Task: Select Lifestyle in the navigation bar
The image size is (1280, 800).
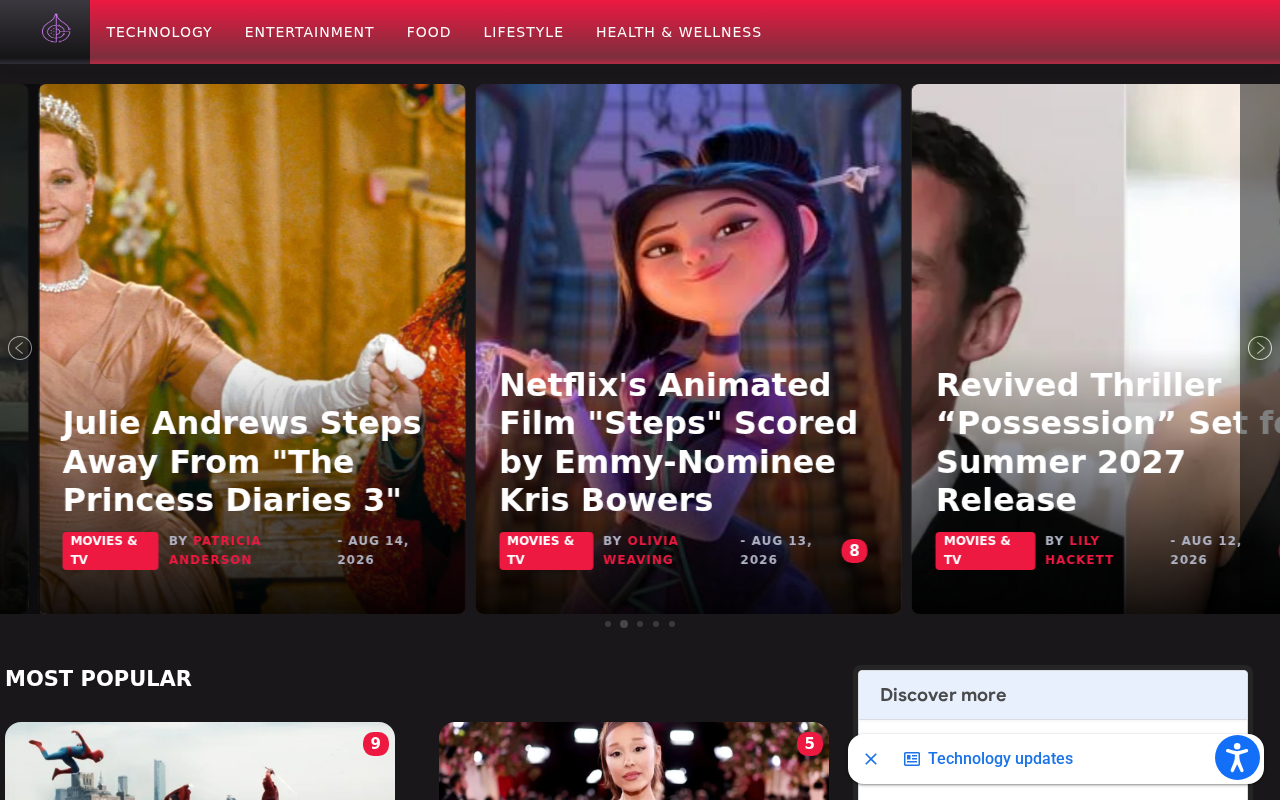Action: pyautogui.click(x=524, y=32)
